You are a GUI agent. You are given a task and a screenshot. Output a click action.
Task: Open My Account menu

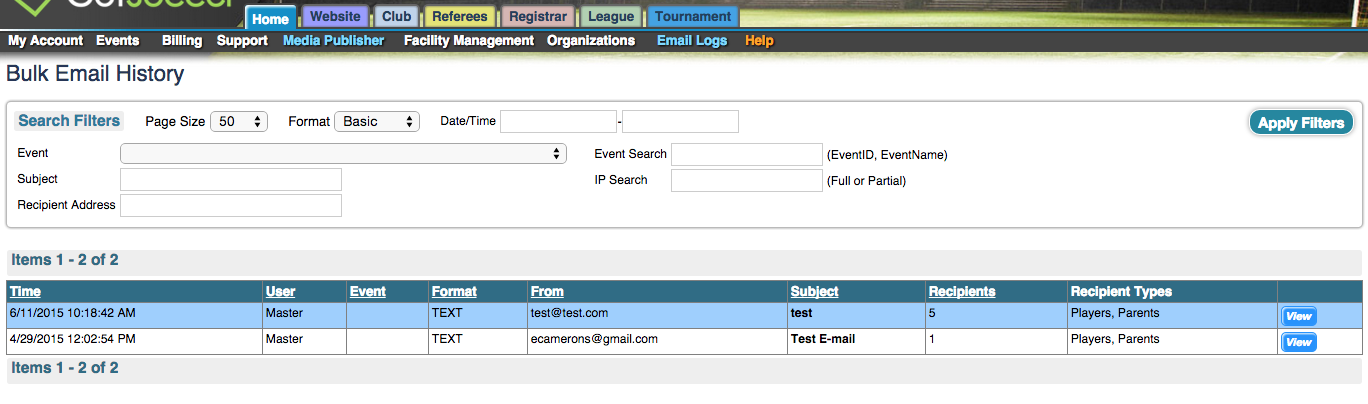(45, 41)
